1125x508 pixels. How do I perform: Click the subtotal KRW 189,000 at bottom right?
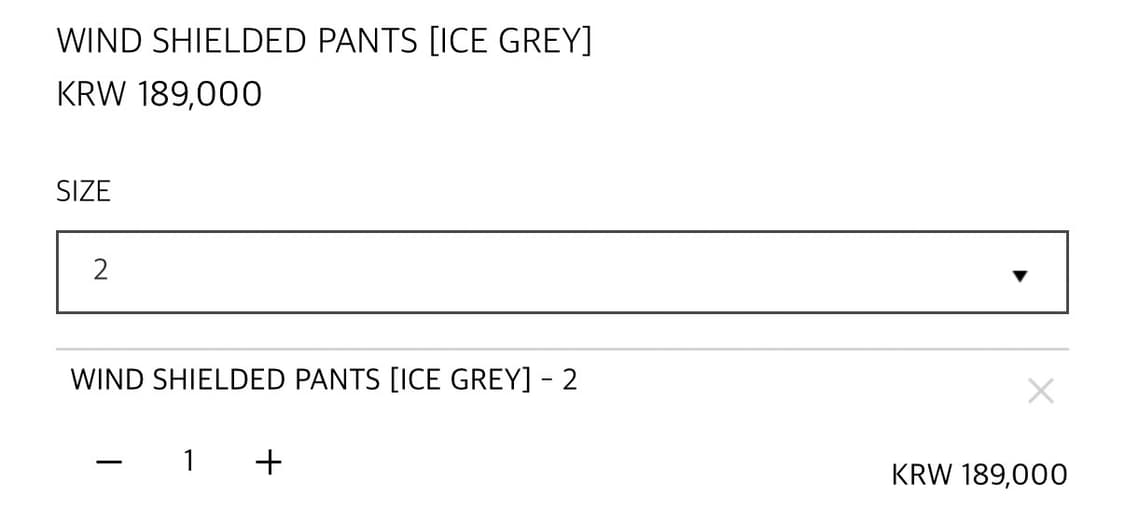coord(979,474)
